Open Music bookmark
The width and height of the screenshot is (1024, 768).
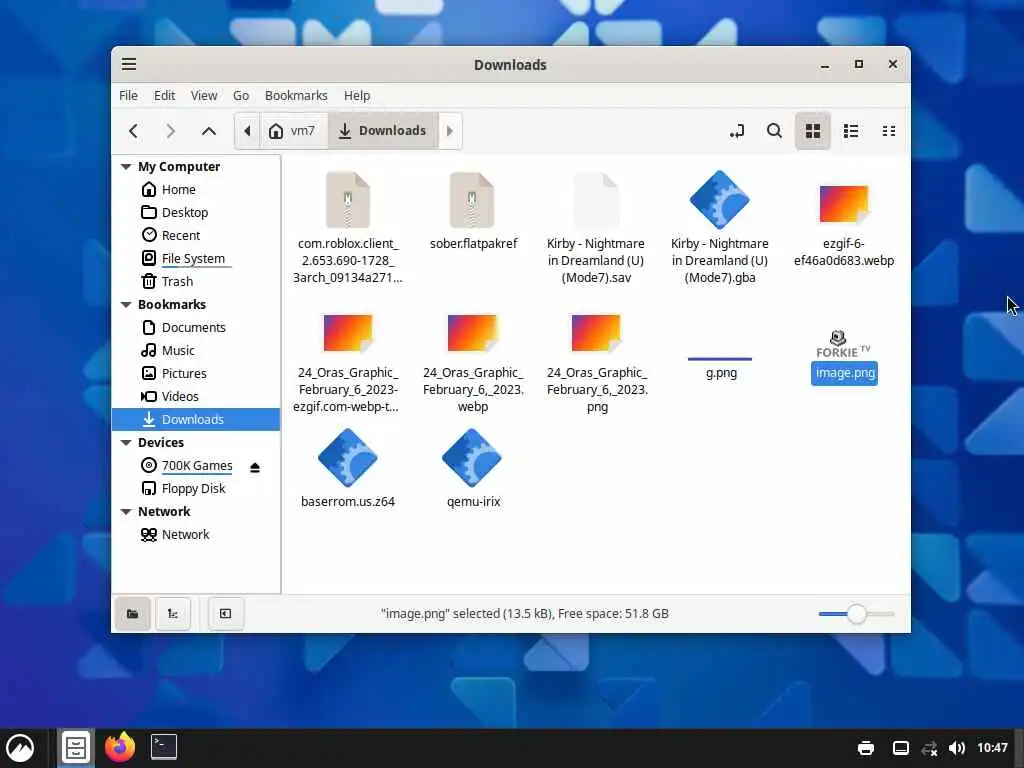(196, 350)
